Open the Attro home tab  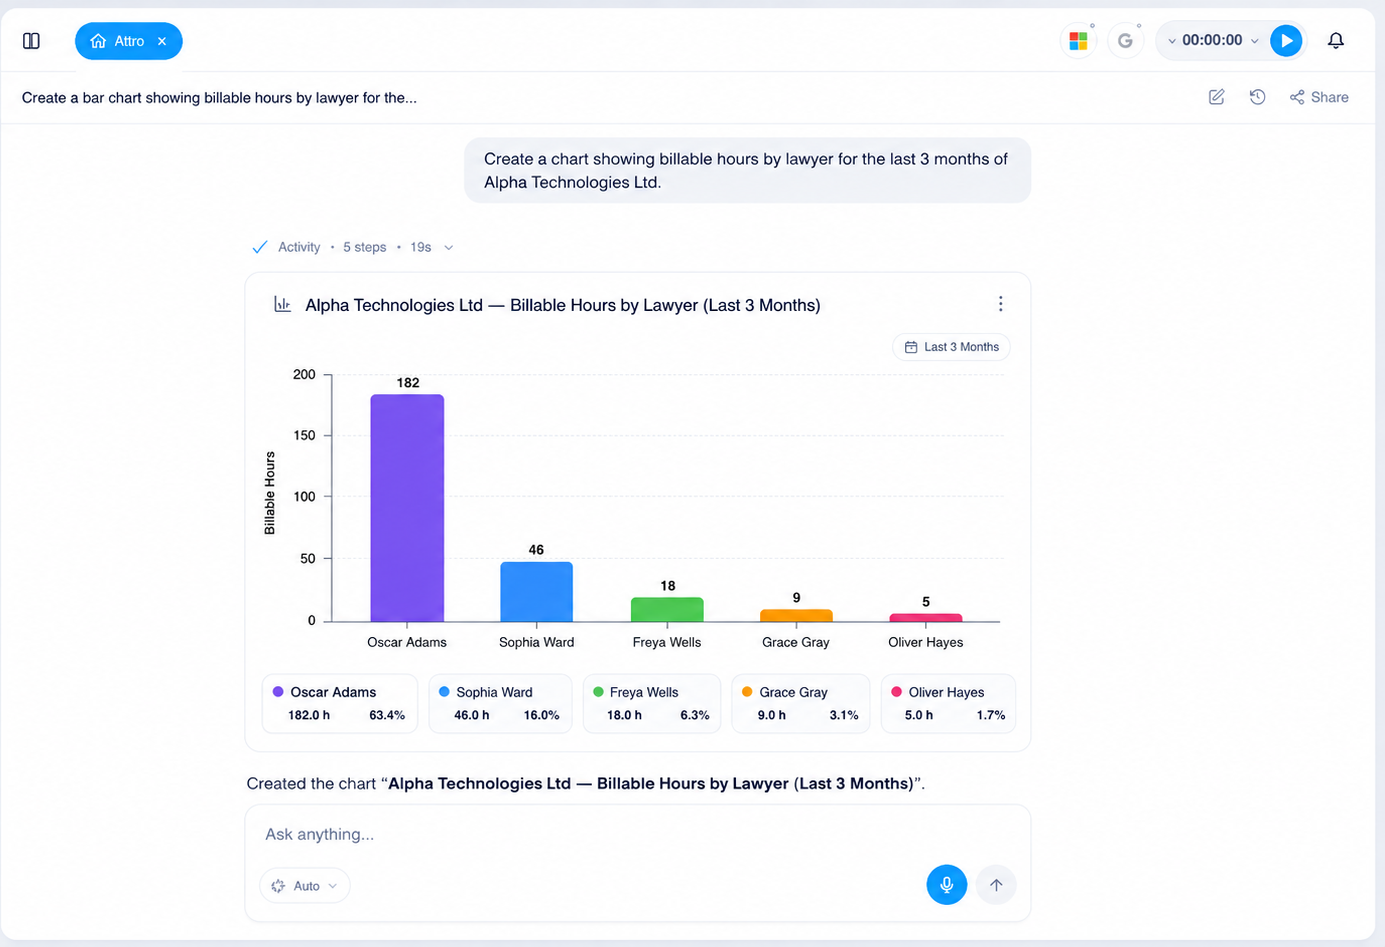click(128, 41)
